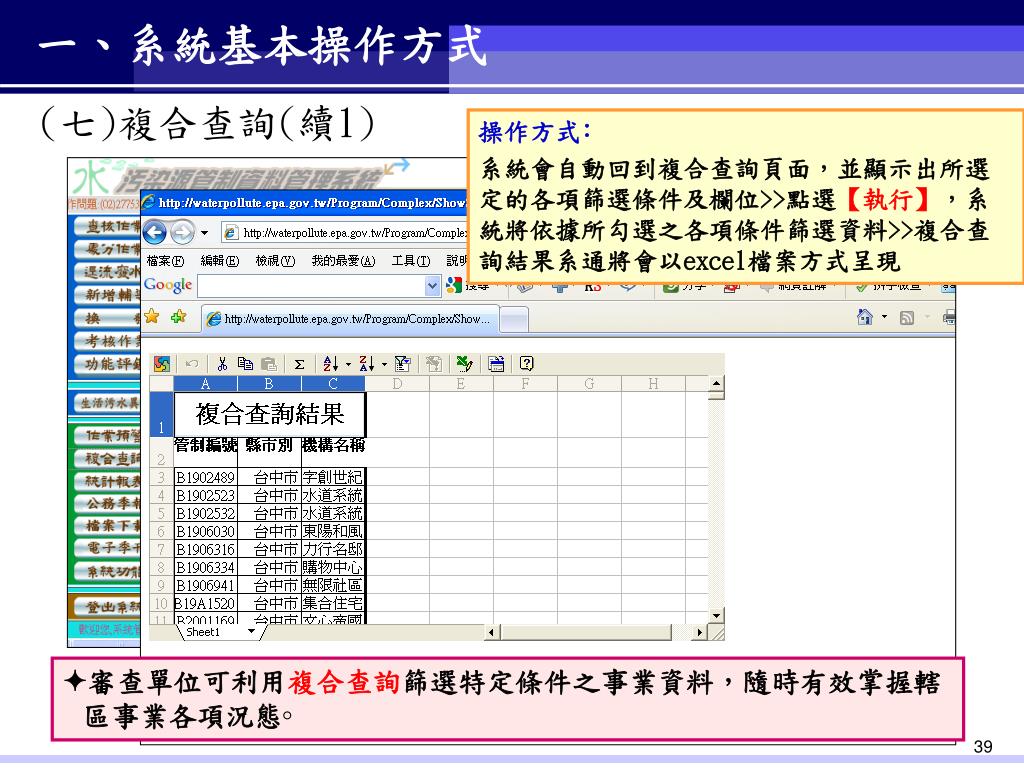Click the Export to Excel icon

[464, 364]
